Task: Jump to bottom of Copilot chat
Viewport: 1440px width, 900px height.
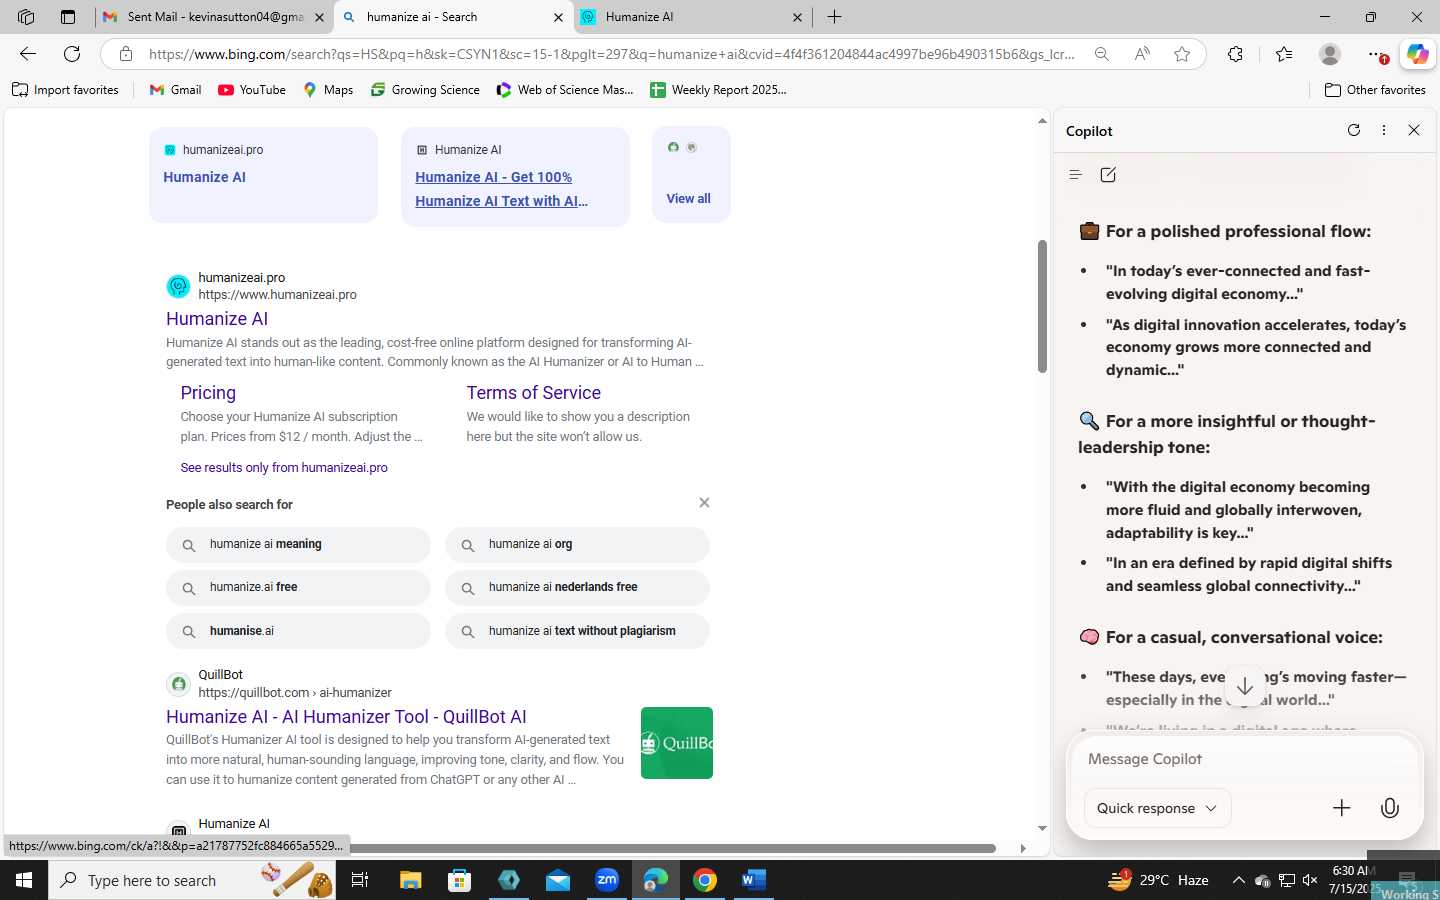Action: (x=1245, y=687)
